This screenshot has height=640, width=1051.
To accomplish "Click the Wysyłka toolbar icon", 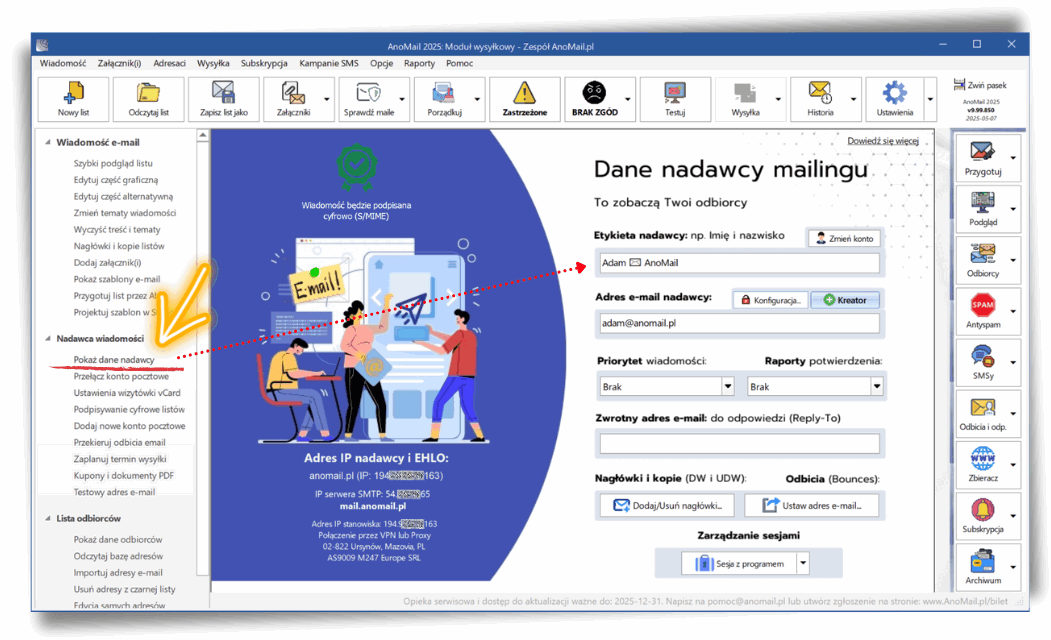I will (745, 99).
